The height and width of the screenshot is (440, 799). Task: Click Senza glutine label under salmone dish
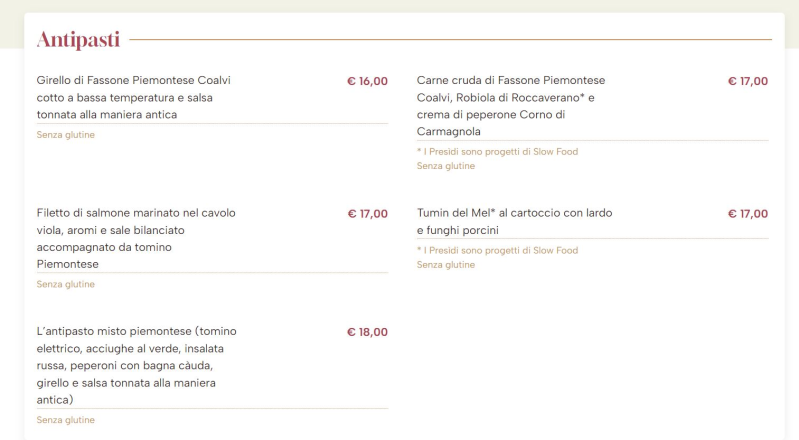66,284
